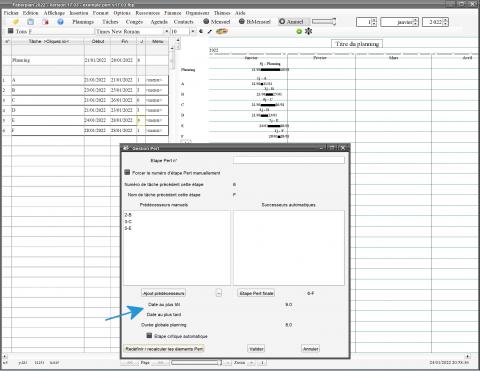This screenshot has height=371, width=480.
Task: Click the page slider in the bottom bar
Action: [197, 362]
